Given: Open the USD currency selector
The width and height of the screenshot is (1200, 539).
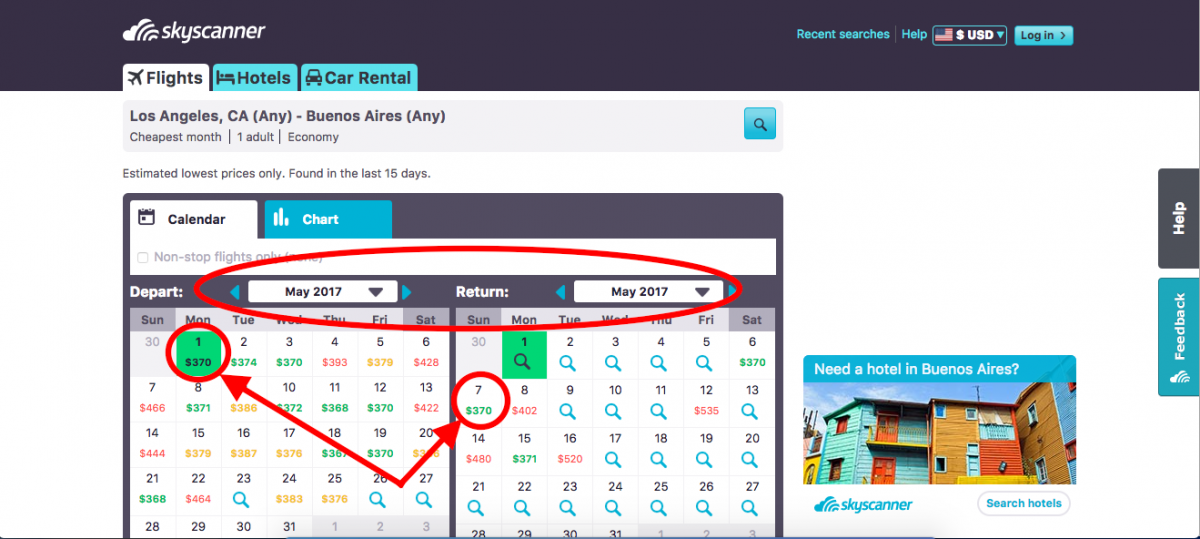Looking at the screenshot, I should [x=969, y=35].
